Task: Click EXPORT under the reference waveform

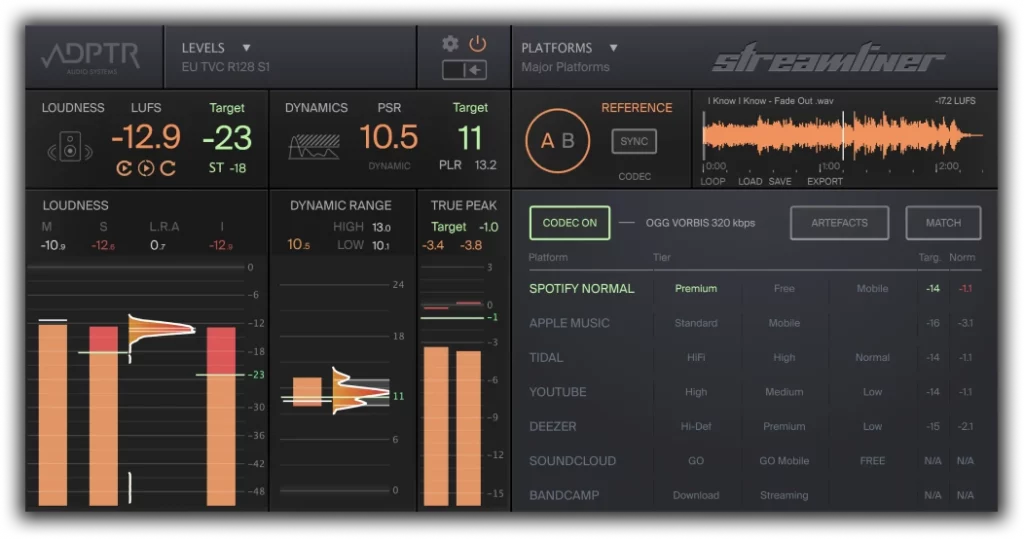Action: point(825,182)
